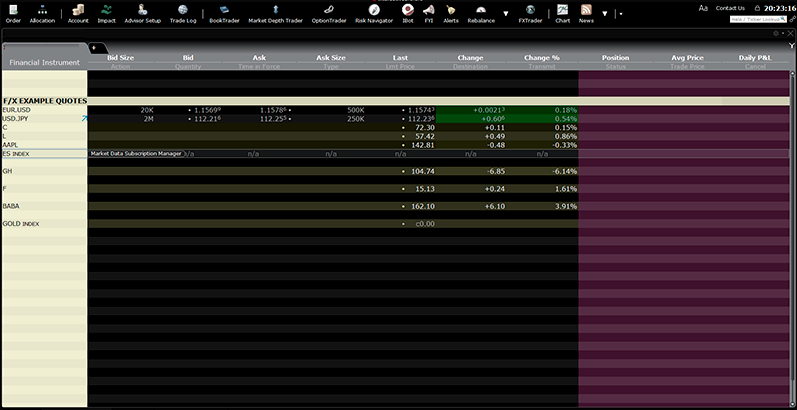Image resolution: width=797 pixels, height=410 pixels.
Task: Open Market Depth Trader
Action: 275,13
